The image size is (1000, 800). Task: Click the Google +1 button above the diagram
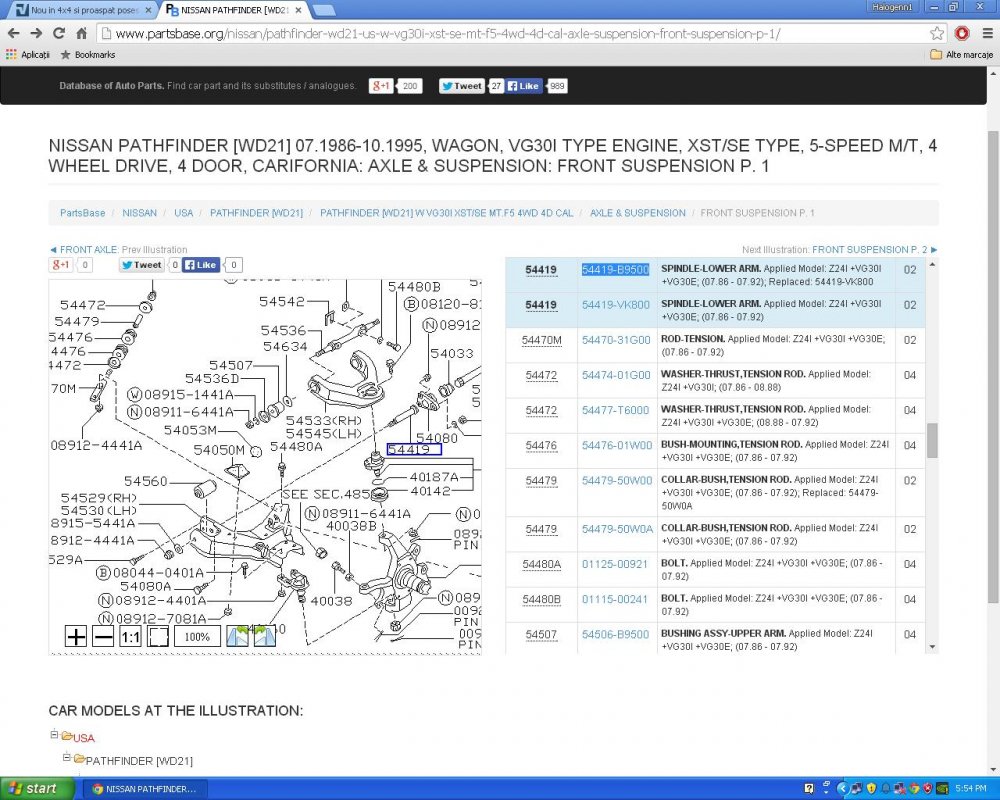point(60,265)
